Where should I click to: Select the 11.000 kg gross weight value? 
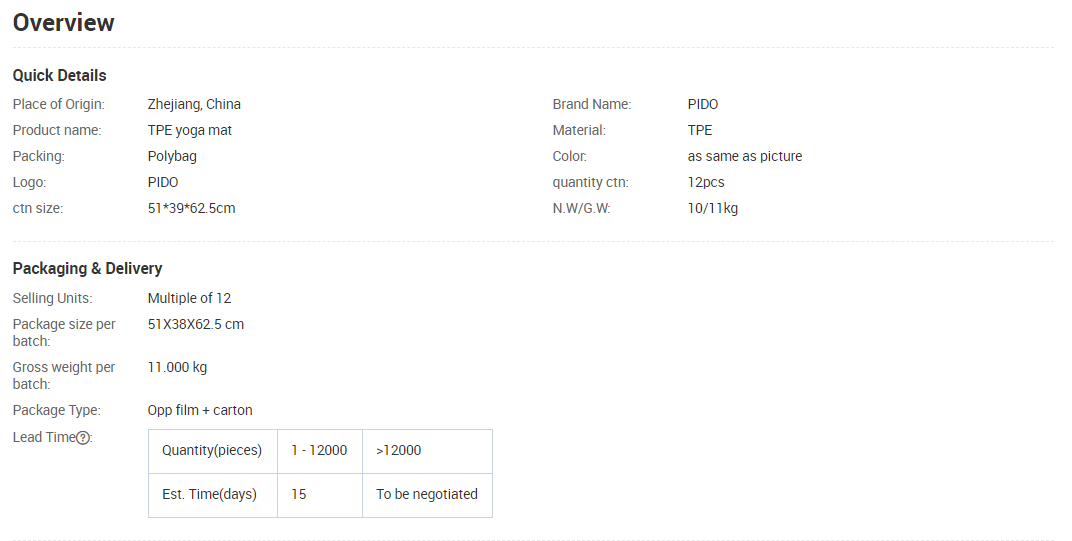pos(177,367)
